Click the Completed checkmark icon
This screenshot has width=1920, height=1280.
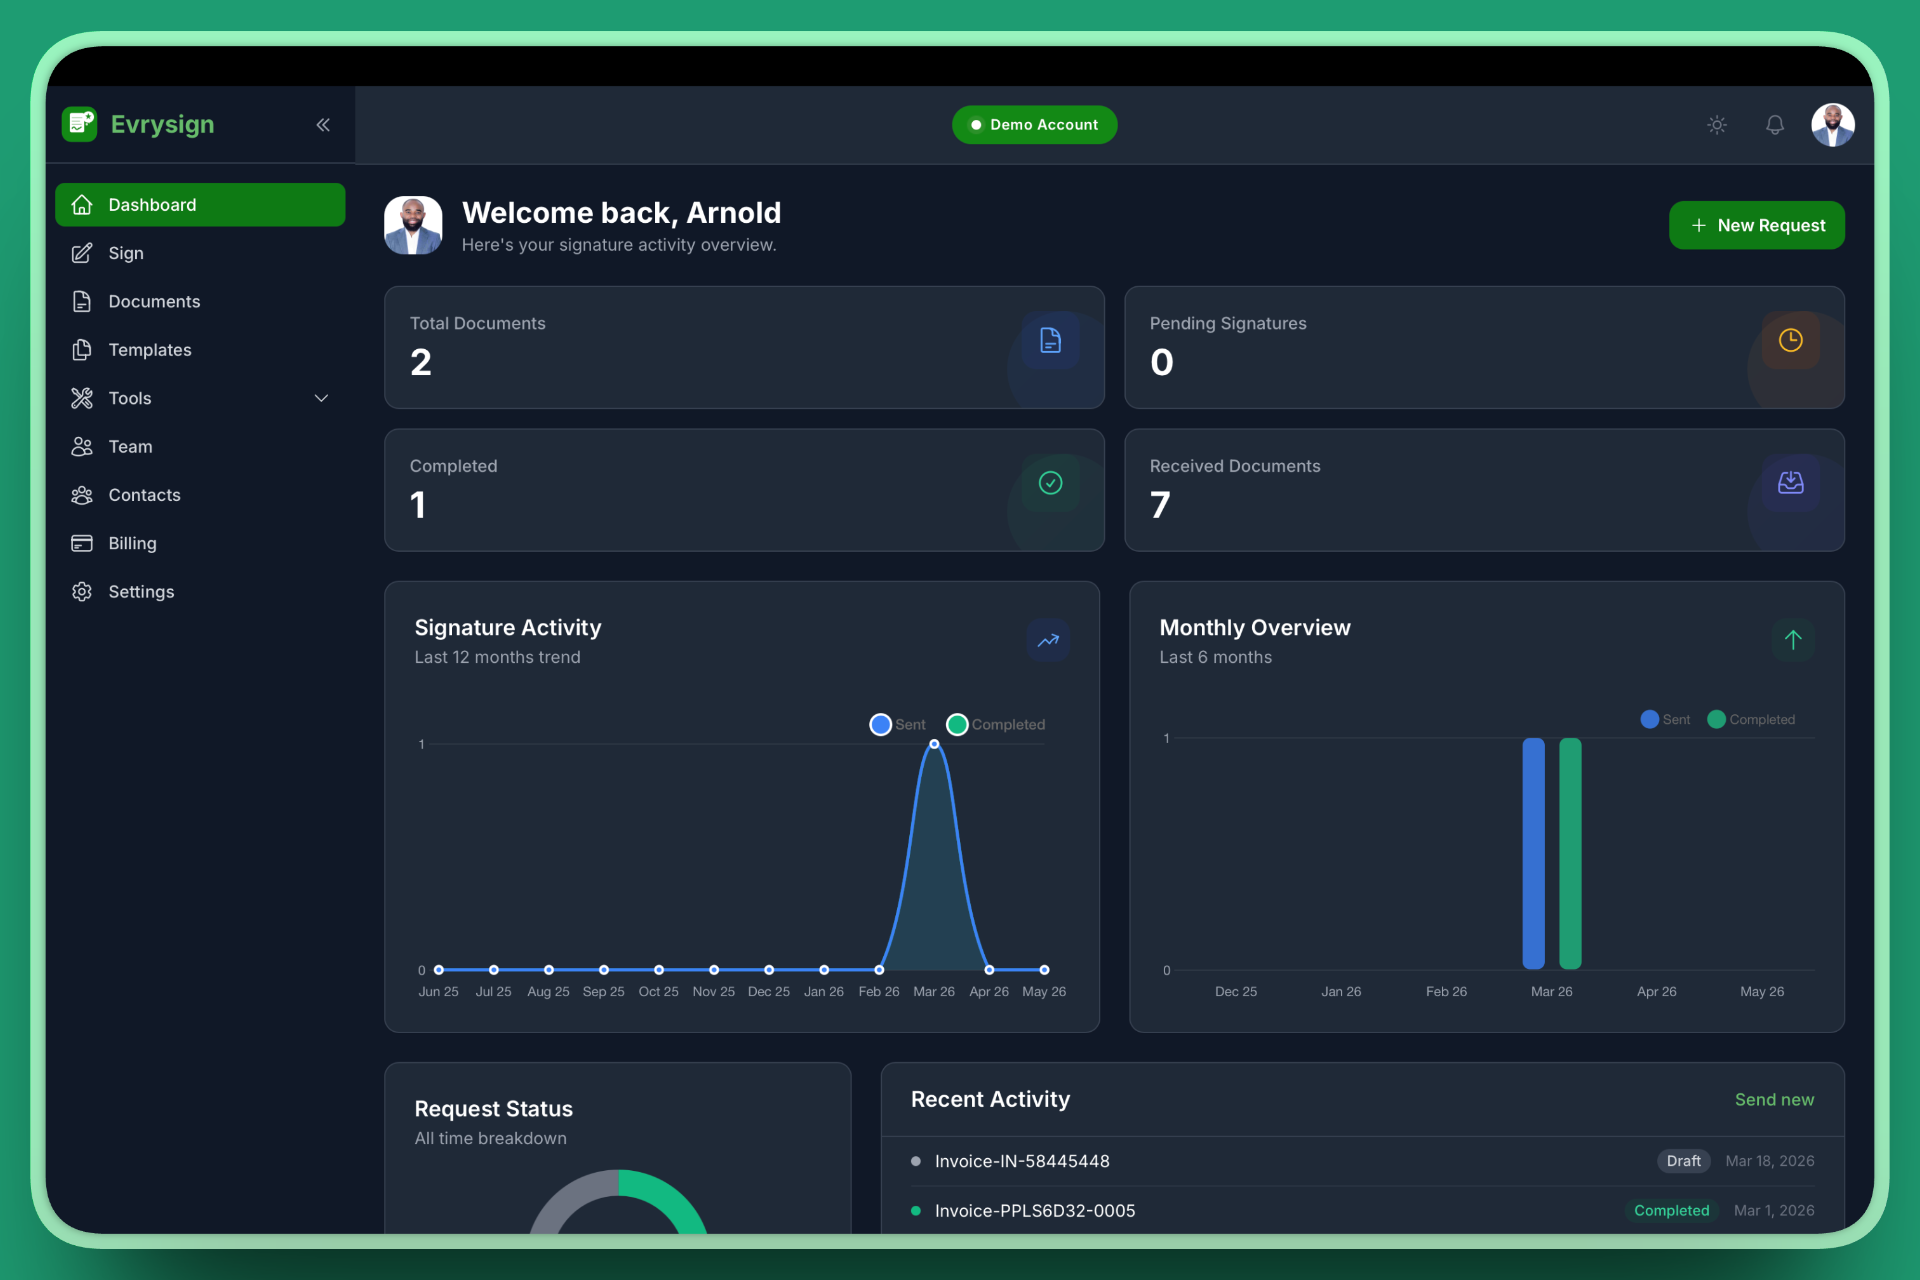click(x=1050, y=483)
